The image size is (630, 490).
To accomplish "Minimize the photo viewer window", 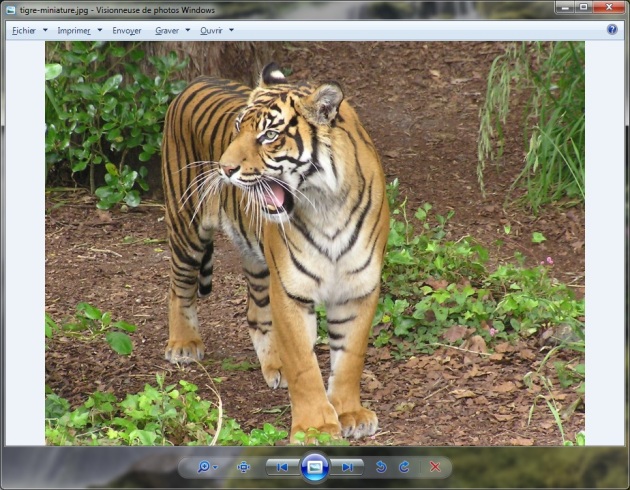I will [565, 7].
